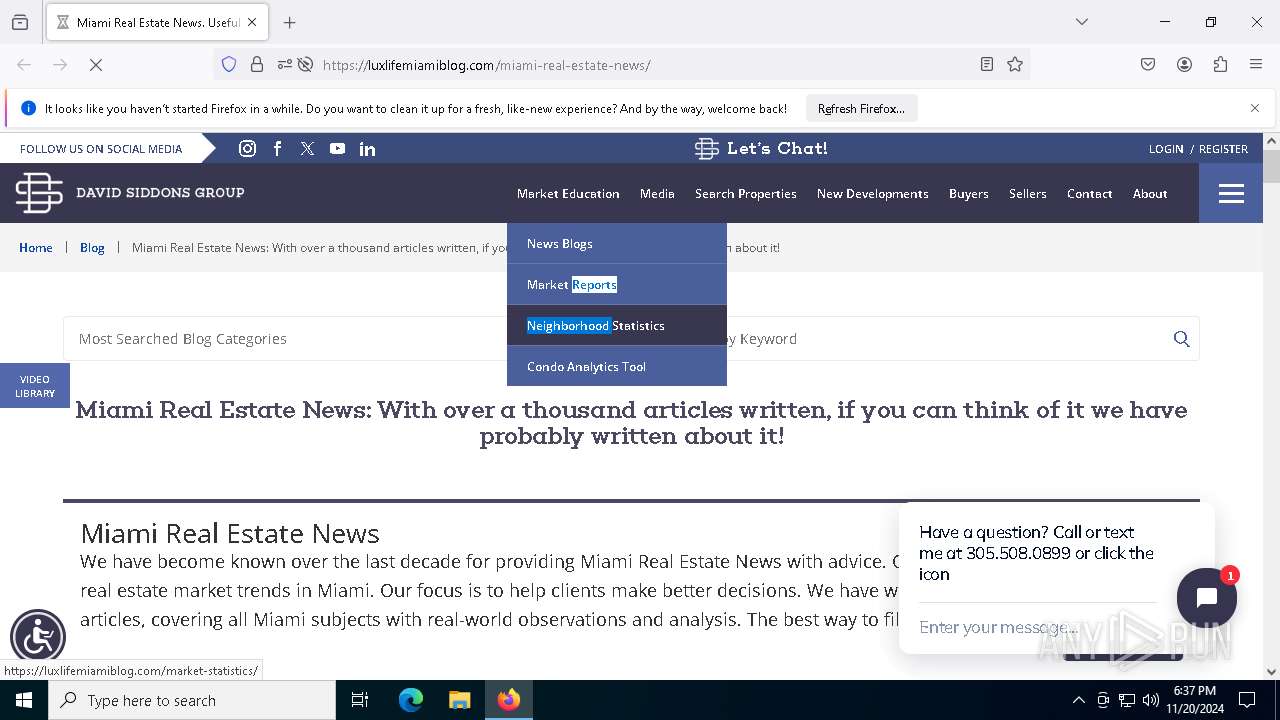Image resolution: width=1280 pixels, height=720 pixels.
Task: Open the Firefox View icon
Action: pos(20,22)
